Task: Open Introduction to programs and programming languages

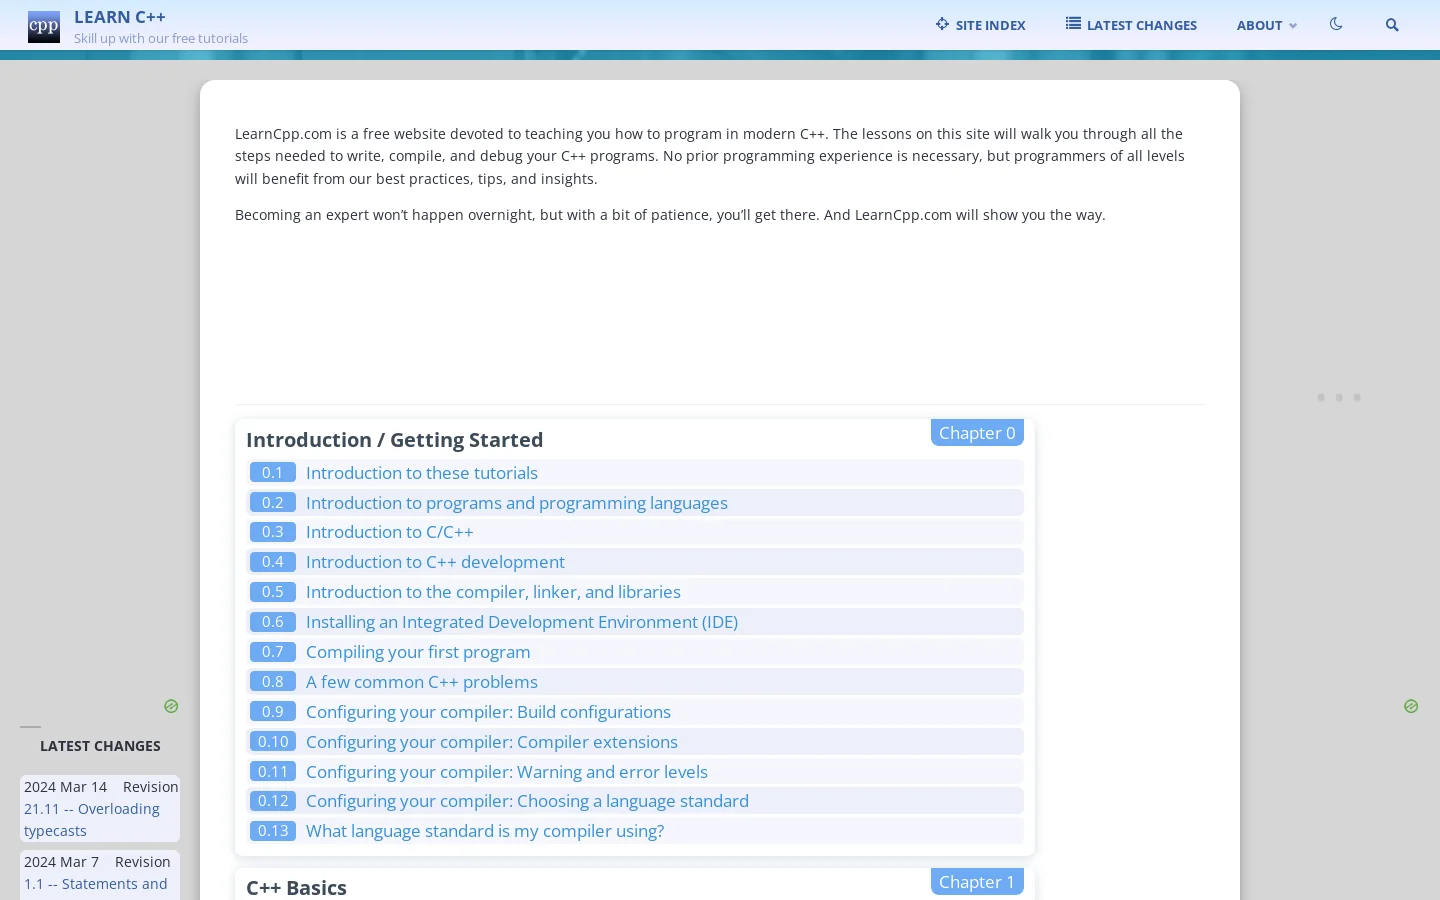Action: pyautogui.click(x=517, y=503)
